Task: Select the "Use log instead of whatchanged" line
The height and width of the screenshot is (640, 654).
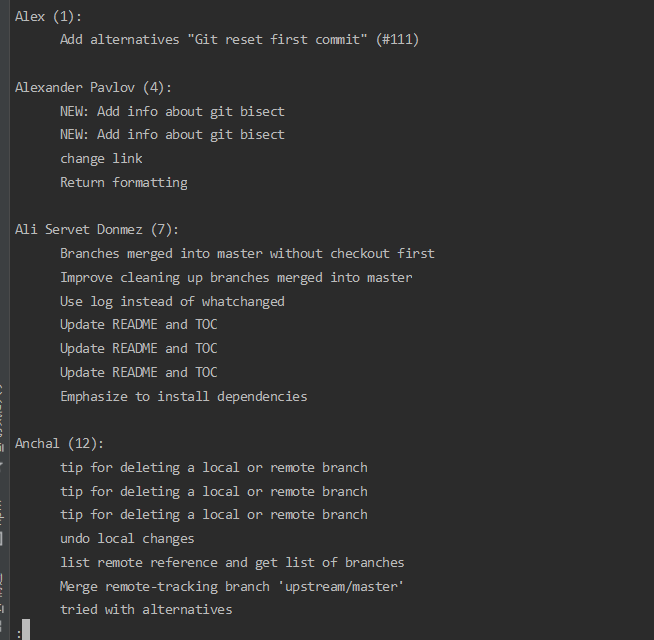Action: point(172,301)
